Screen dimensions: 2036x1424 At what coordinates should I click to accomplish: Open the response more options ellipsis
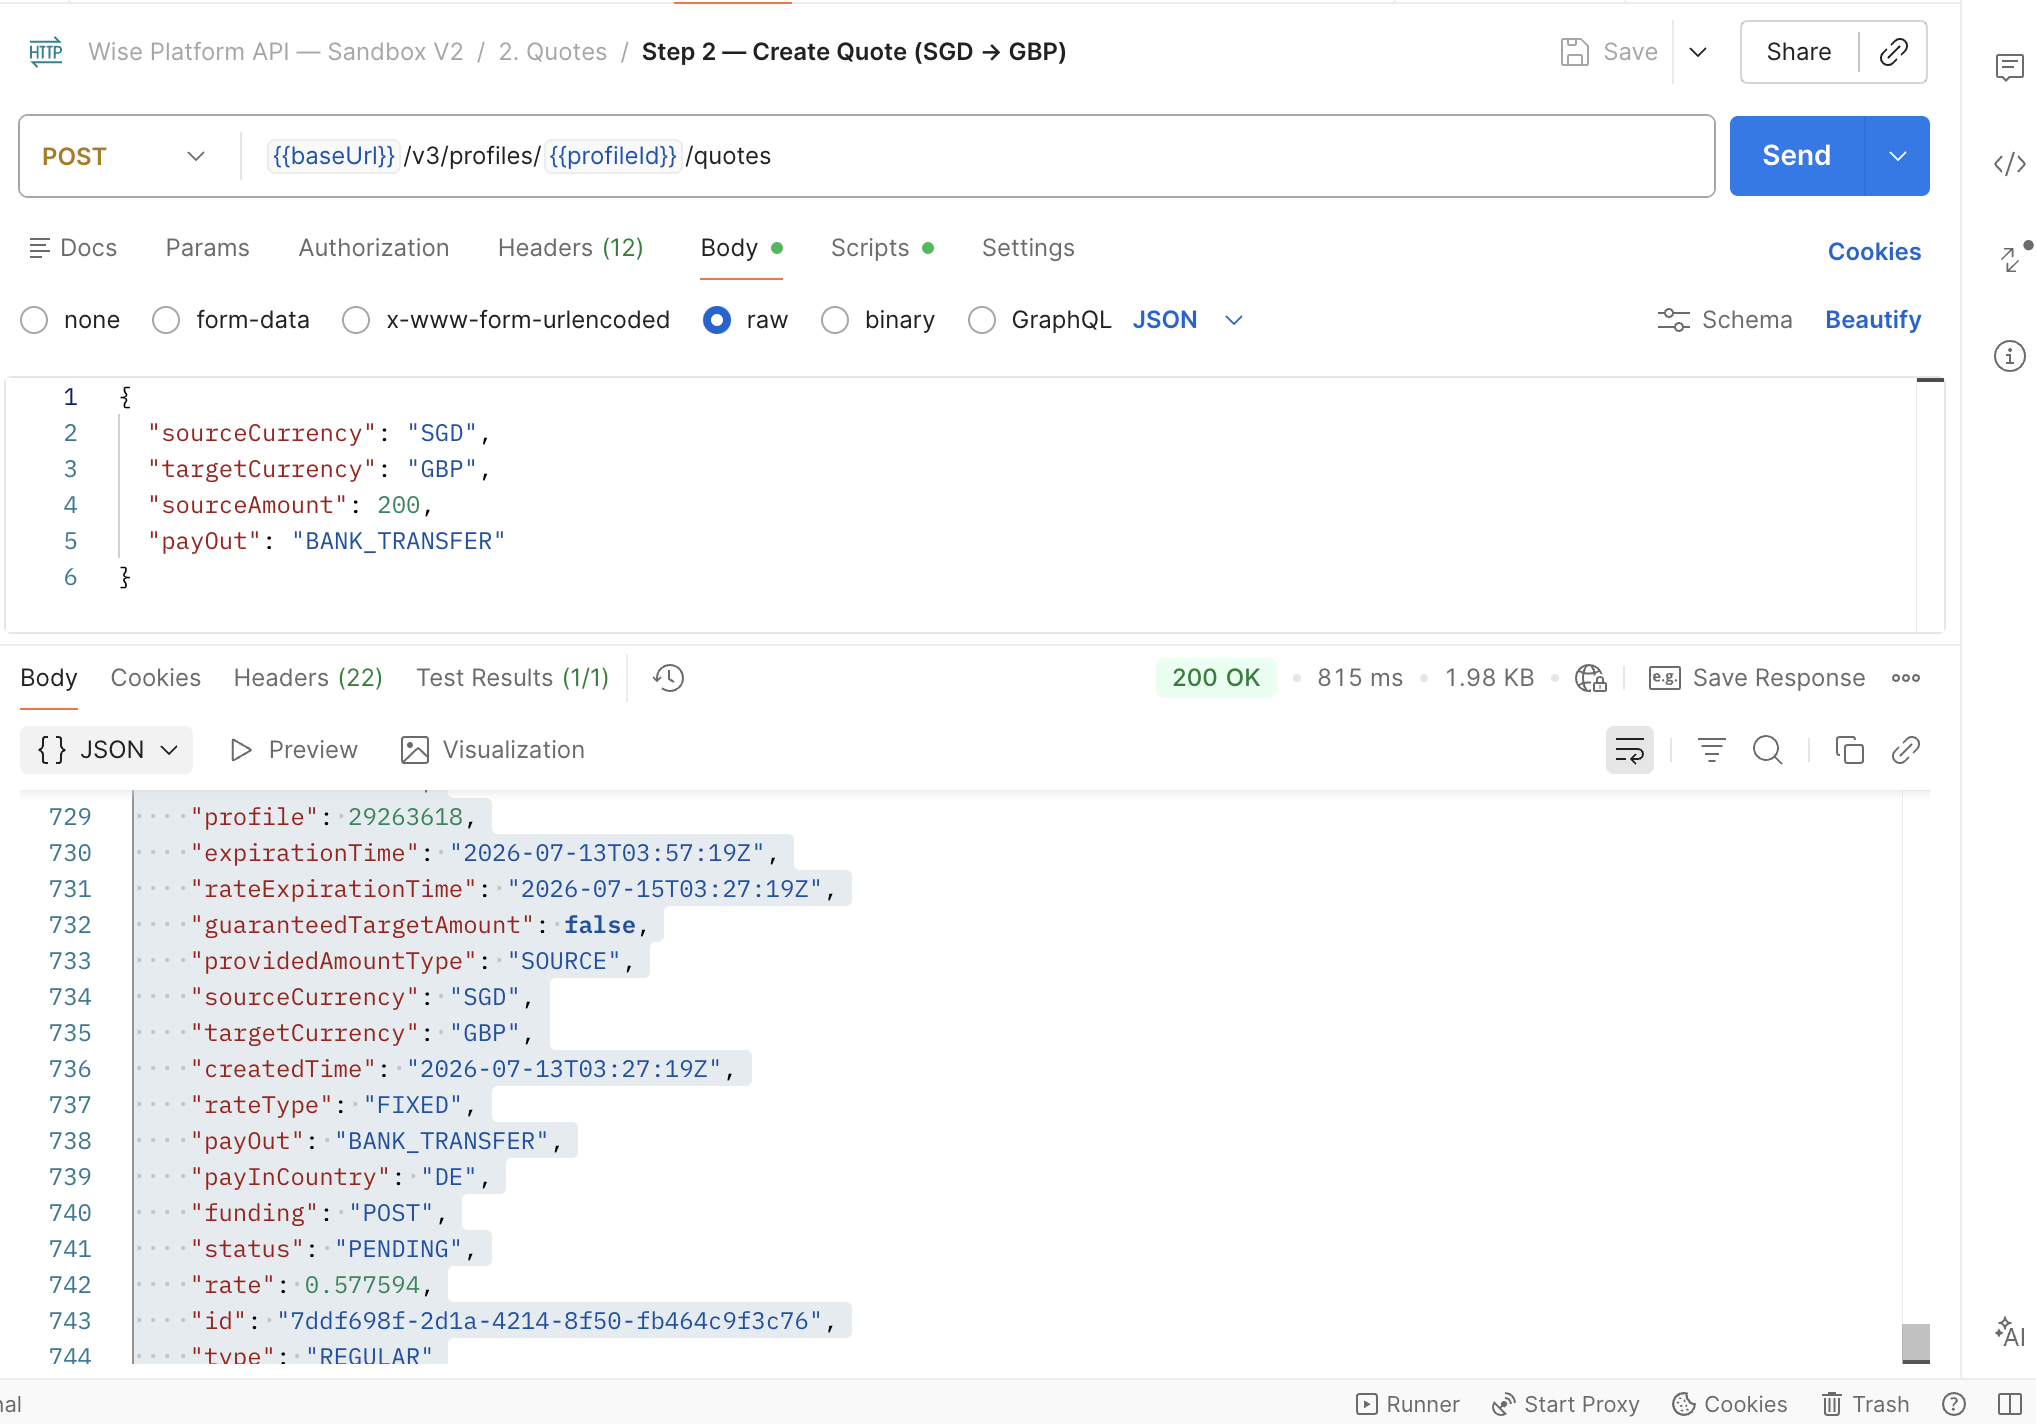pyautogui.click(x=1906, y=678)
